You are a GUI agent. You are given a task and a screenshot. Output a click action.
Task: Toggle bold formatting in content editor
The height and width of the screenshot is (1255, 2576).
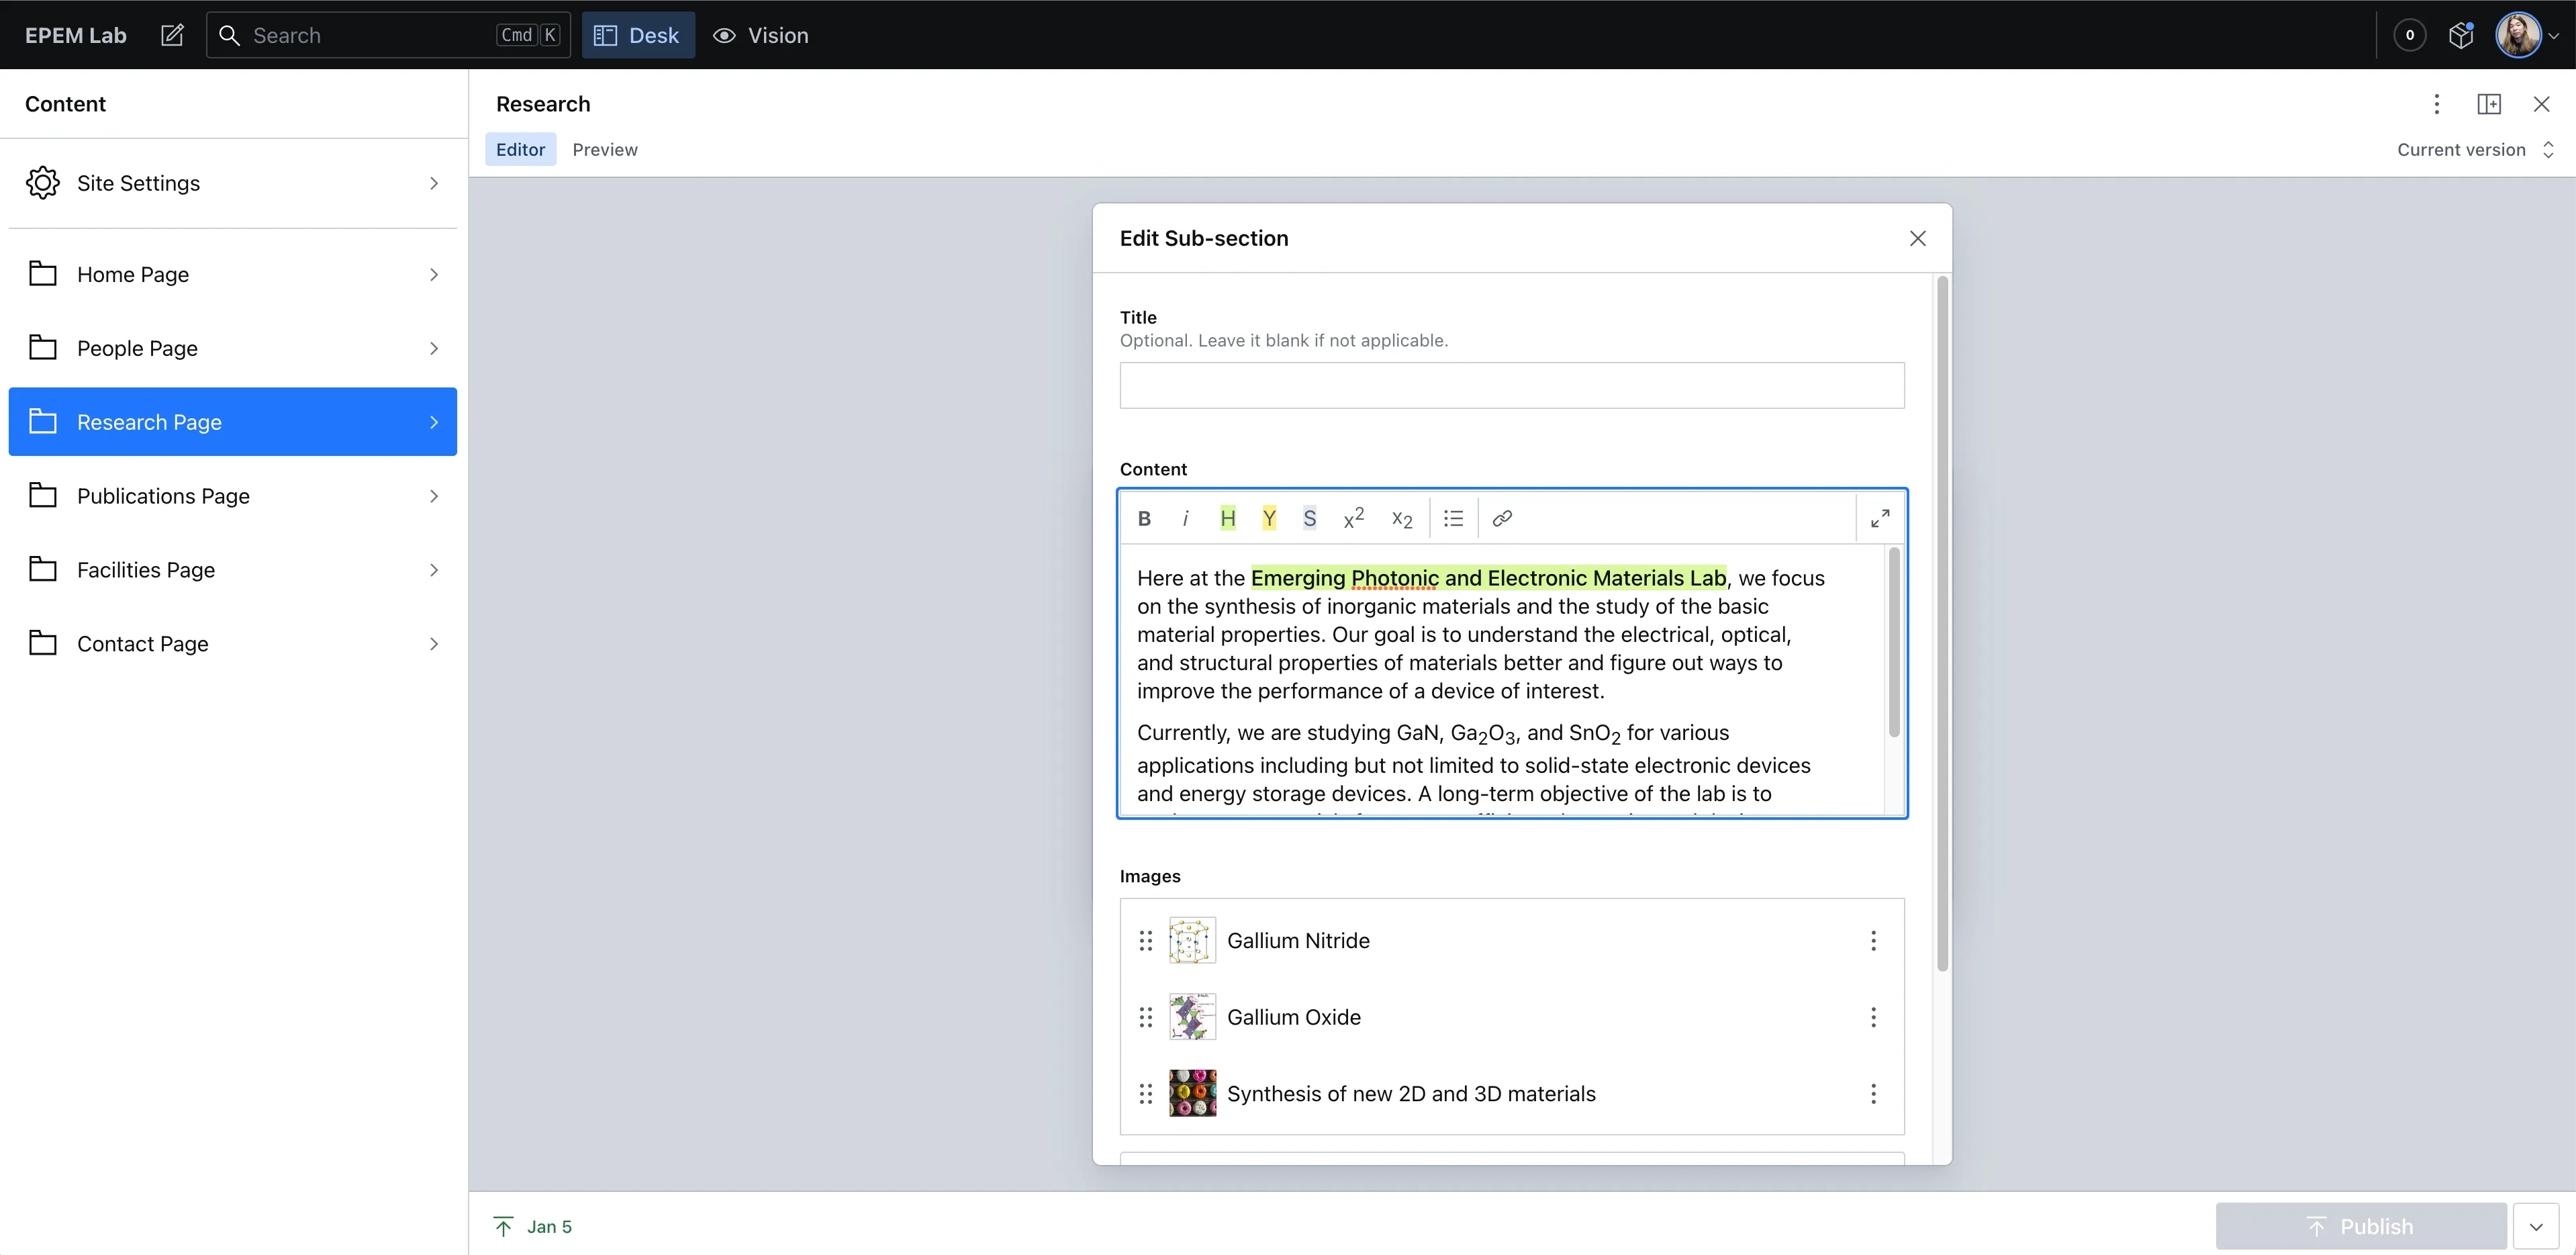[1144, 518]
